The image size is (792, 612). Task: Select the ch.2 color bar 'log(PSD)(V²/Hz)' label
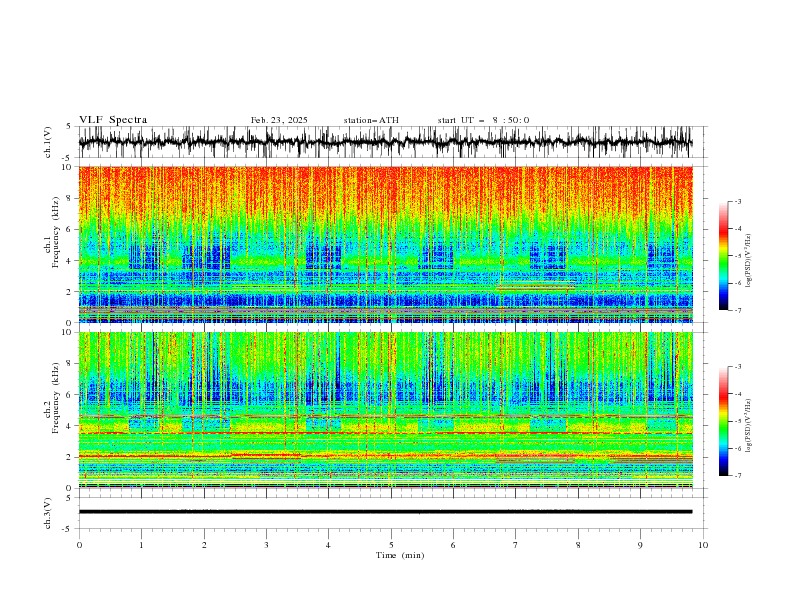[749, 425]
